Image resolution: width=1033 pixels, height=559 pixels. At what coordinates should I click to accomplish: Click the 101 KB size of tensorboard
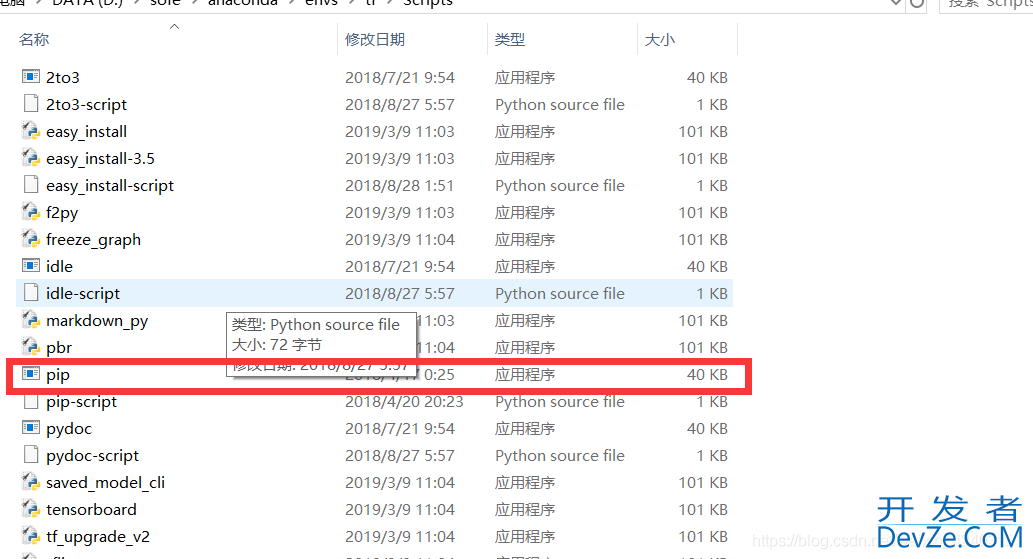tap(703, 510)
